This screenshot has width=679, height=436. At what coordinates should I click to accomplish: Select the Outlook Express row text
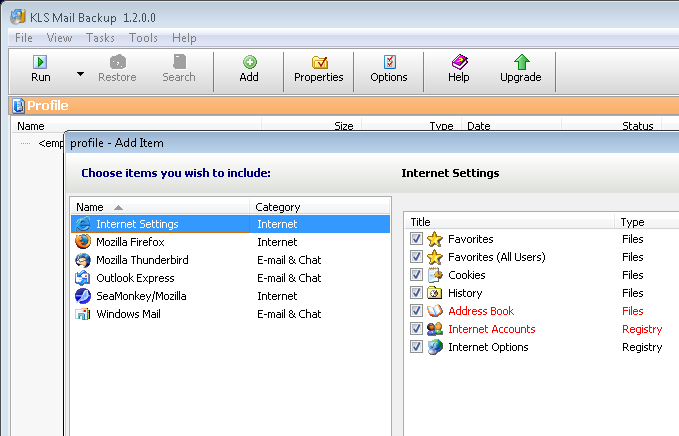coord(135,278)
